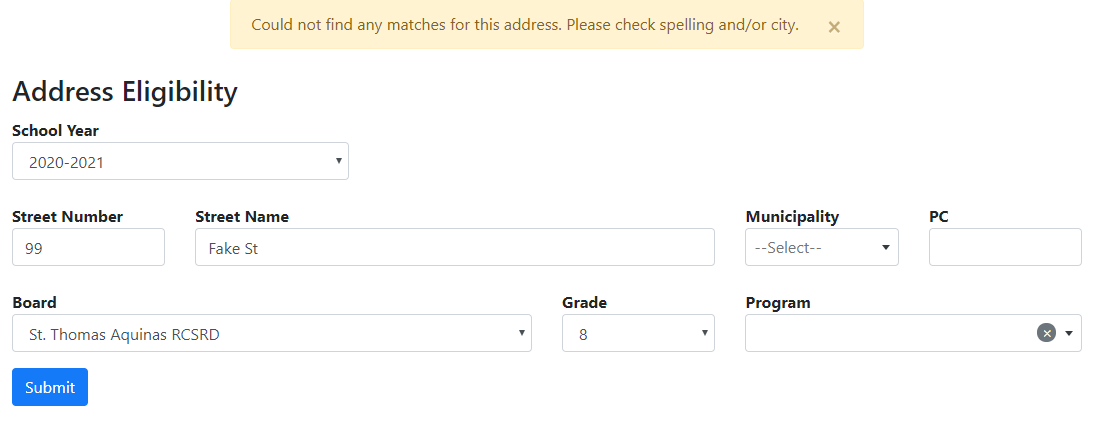
Task: Click into the Street Number field
Action: coord(88,247)
